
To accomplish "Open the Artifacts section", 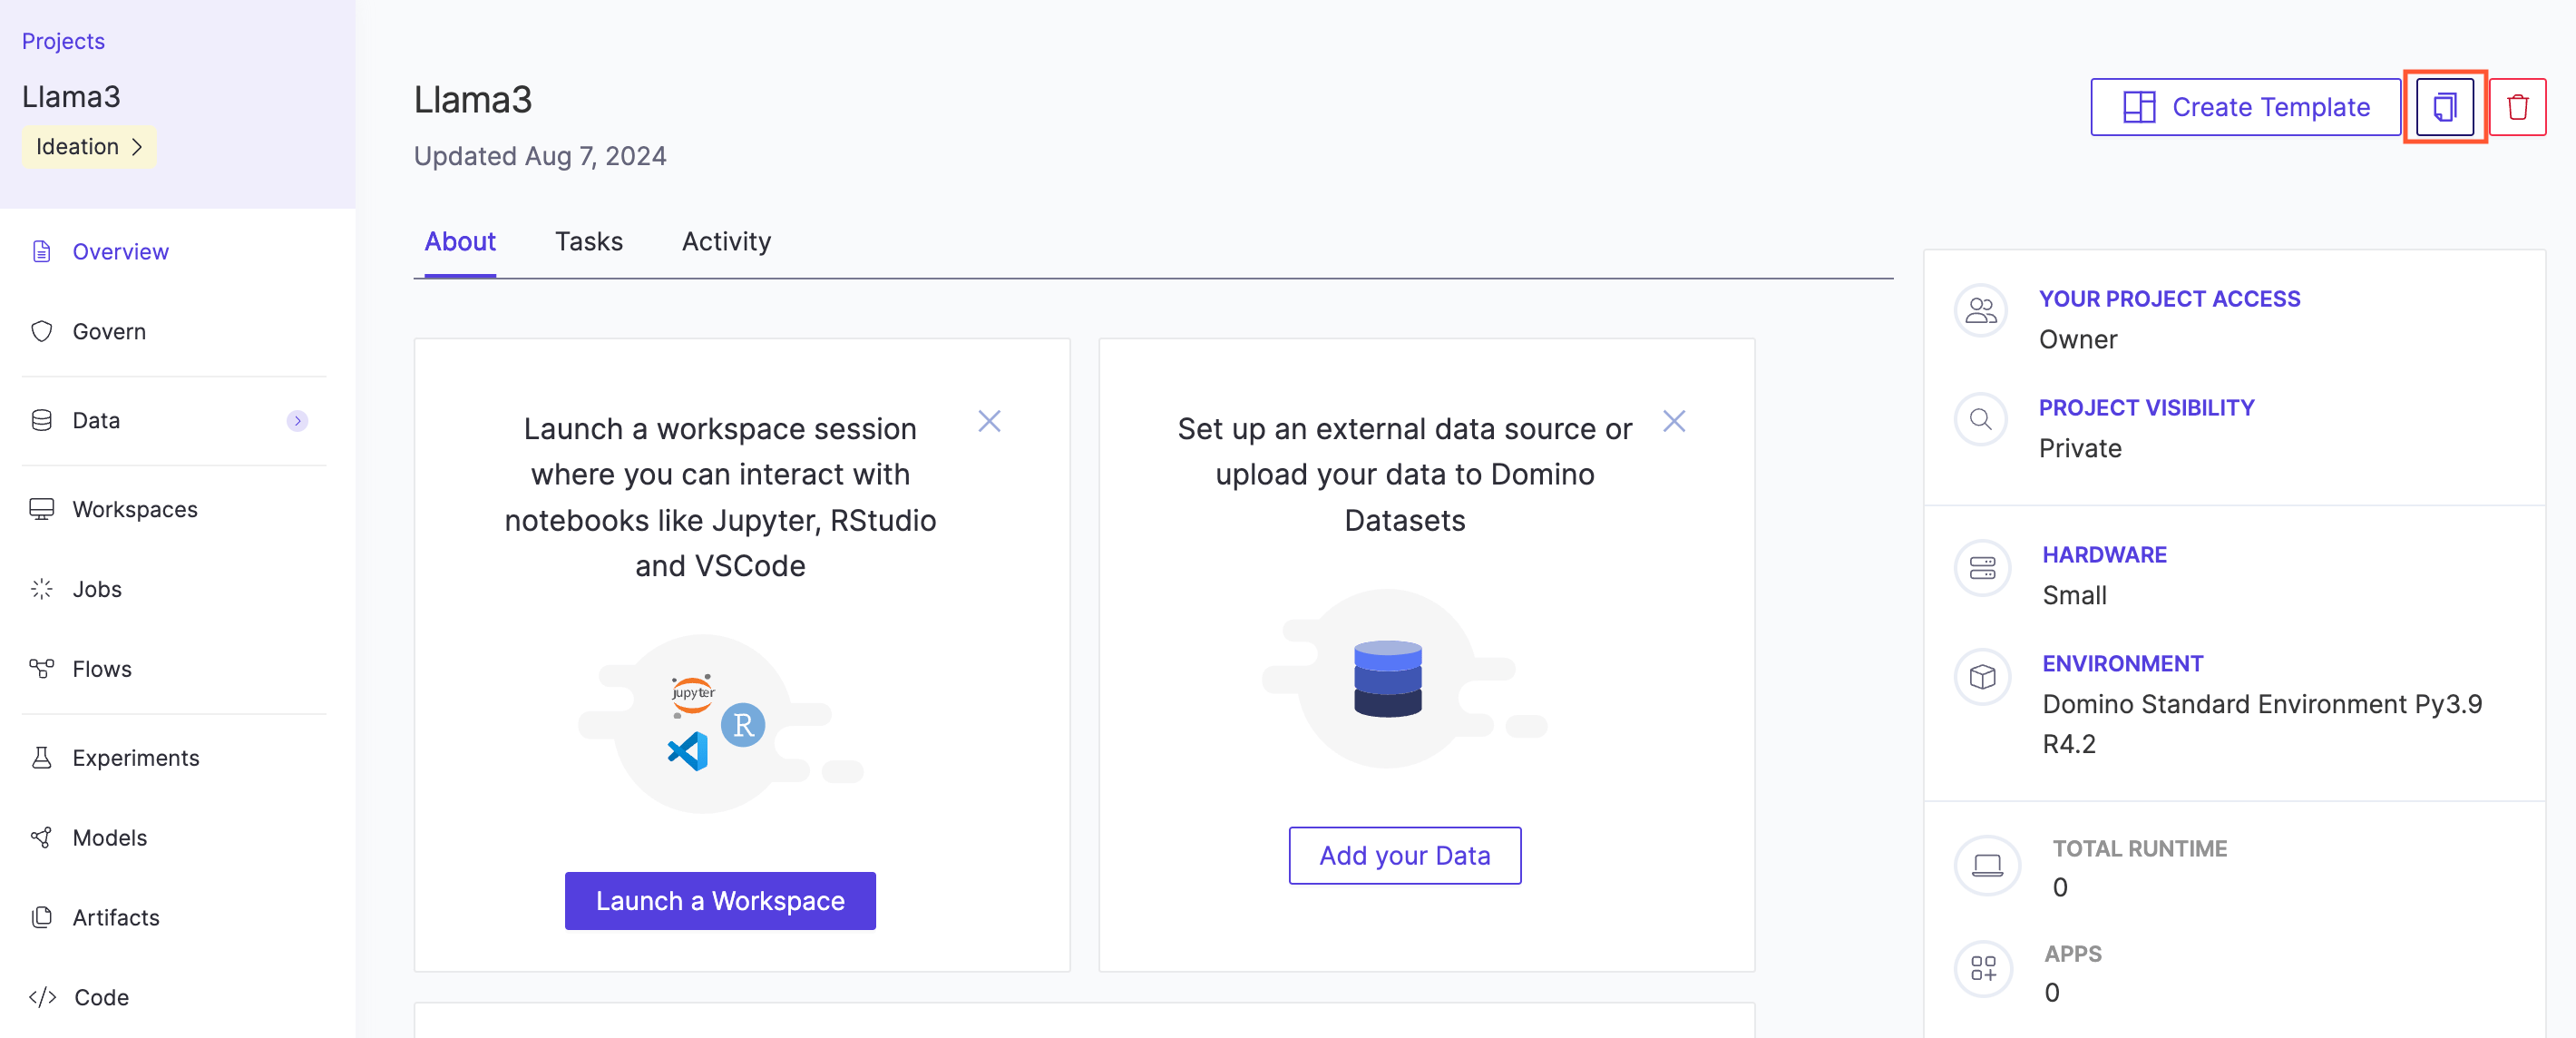I will [115, 918].
